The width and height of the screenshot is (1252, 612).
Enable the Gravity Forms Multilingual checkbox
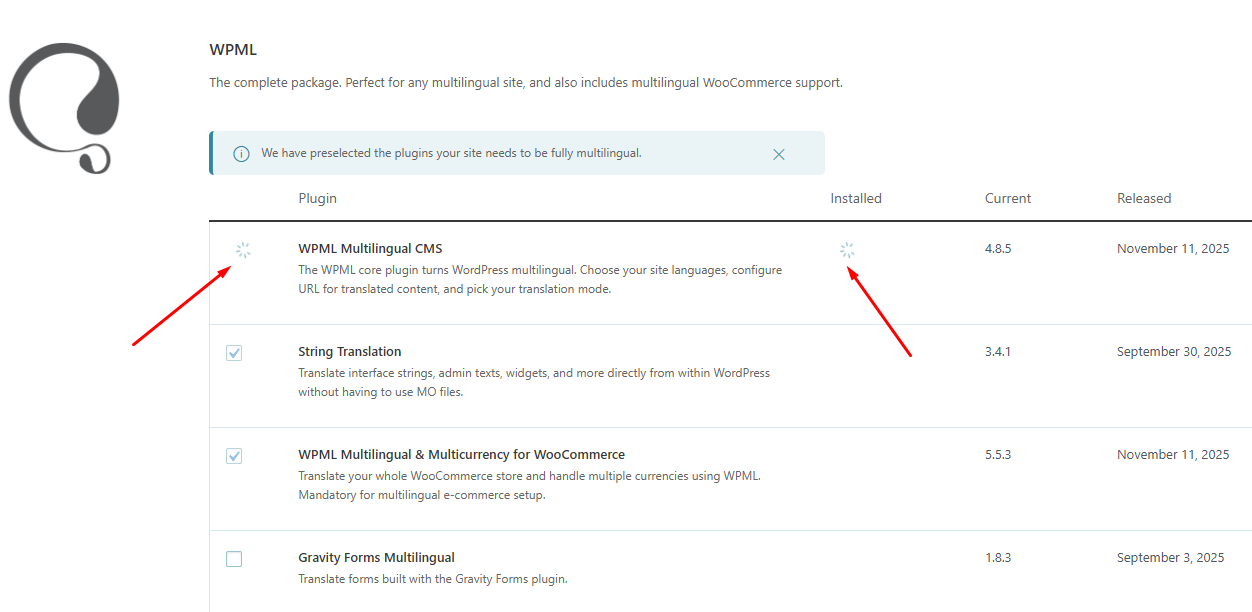point(234,559)
